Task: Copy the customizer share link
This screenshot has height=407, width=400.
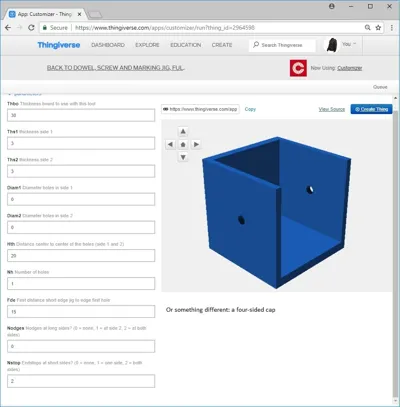Action: tap(250, 109)
